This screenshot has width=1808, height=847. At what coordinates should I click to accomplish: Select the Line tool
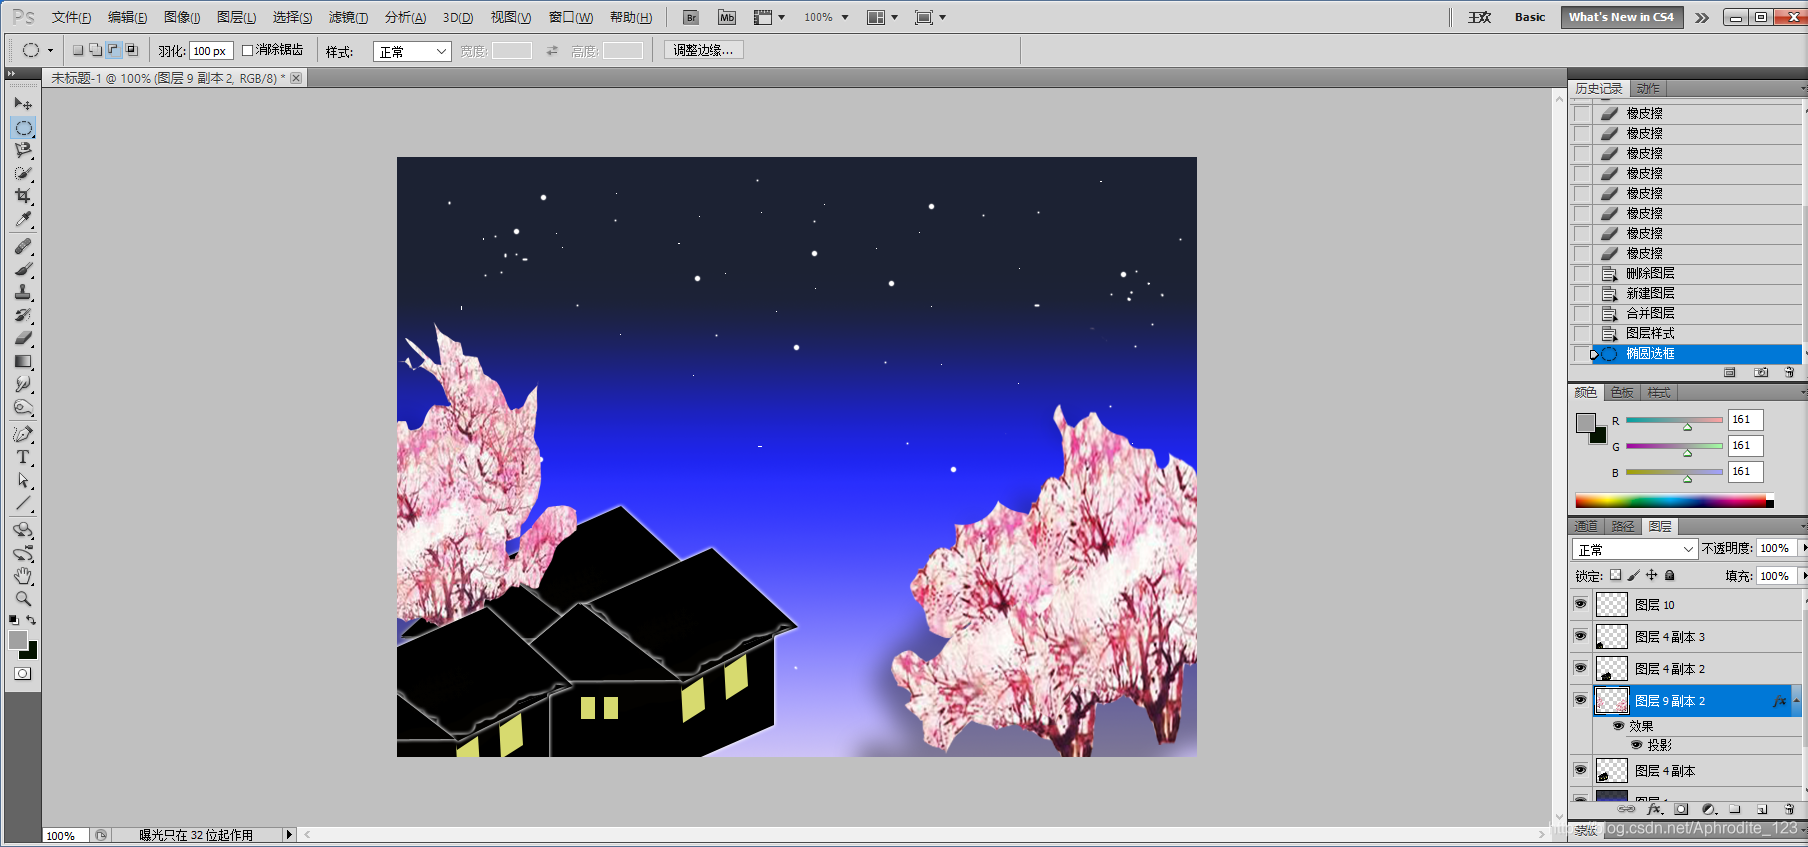(23, 503)
